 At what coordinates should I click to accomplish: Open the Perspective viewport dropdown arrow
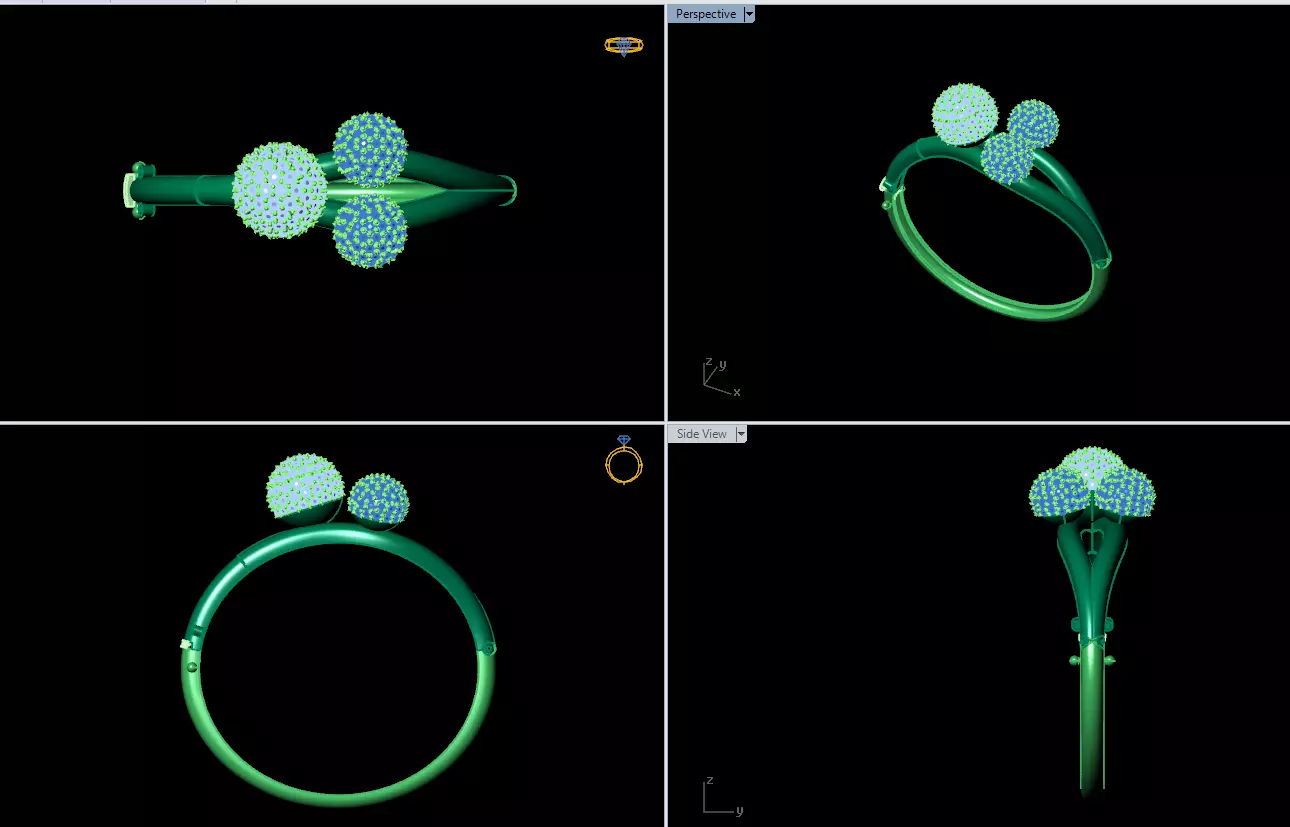[x=750, y=14]
